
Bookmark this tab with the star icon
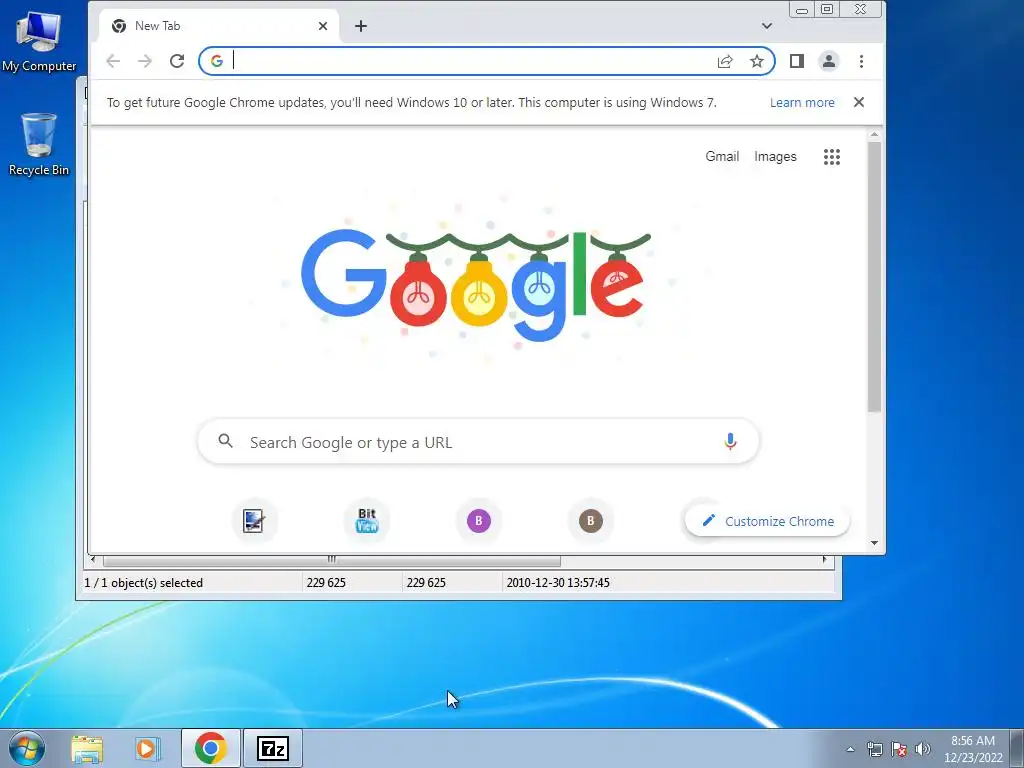(x=756, y=61)
